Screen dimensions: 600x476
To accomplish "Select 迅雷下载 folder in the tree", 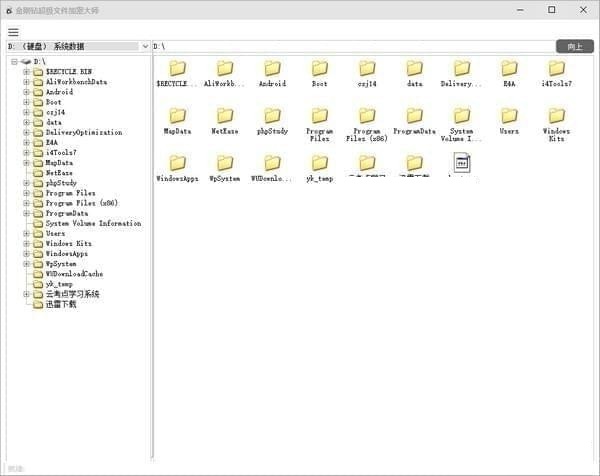I will [60, 304].
